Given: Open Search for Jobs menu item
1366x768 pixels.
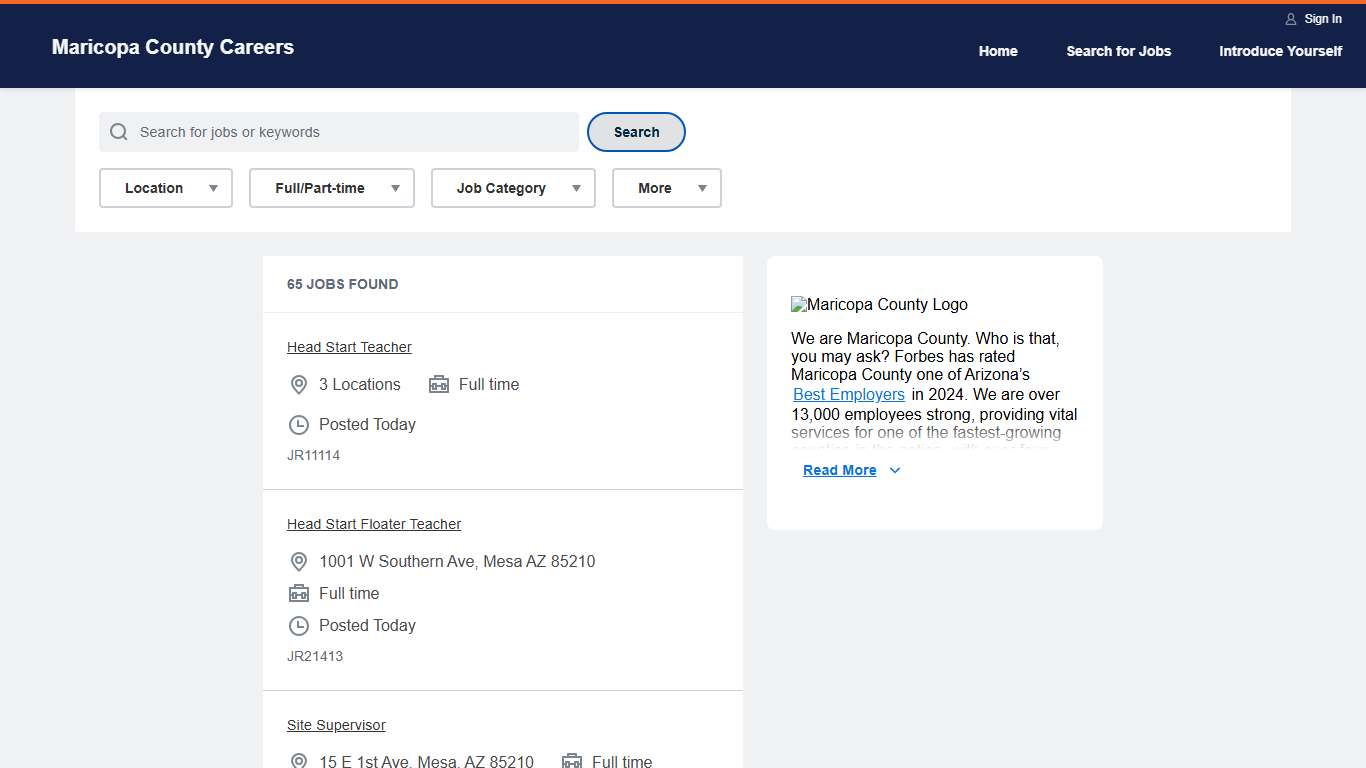Looking at the screenshot, I should pos(1118,51).
